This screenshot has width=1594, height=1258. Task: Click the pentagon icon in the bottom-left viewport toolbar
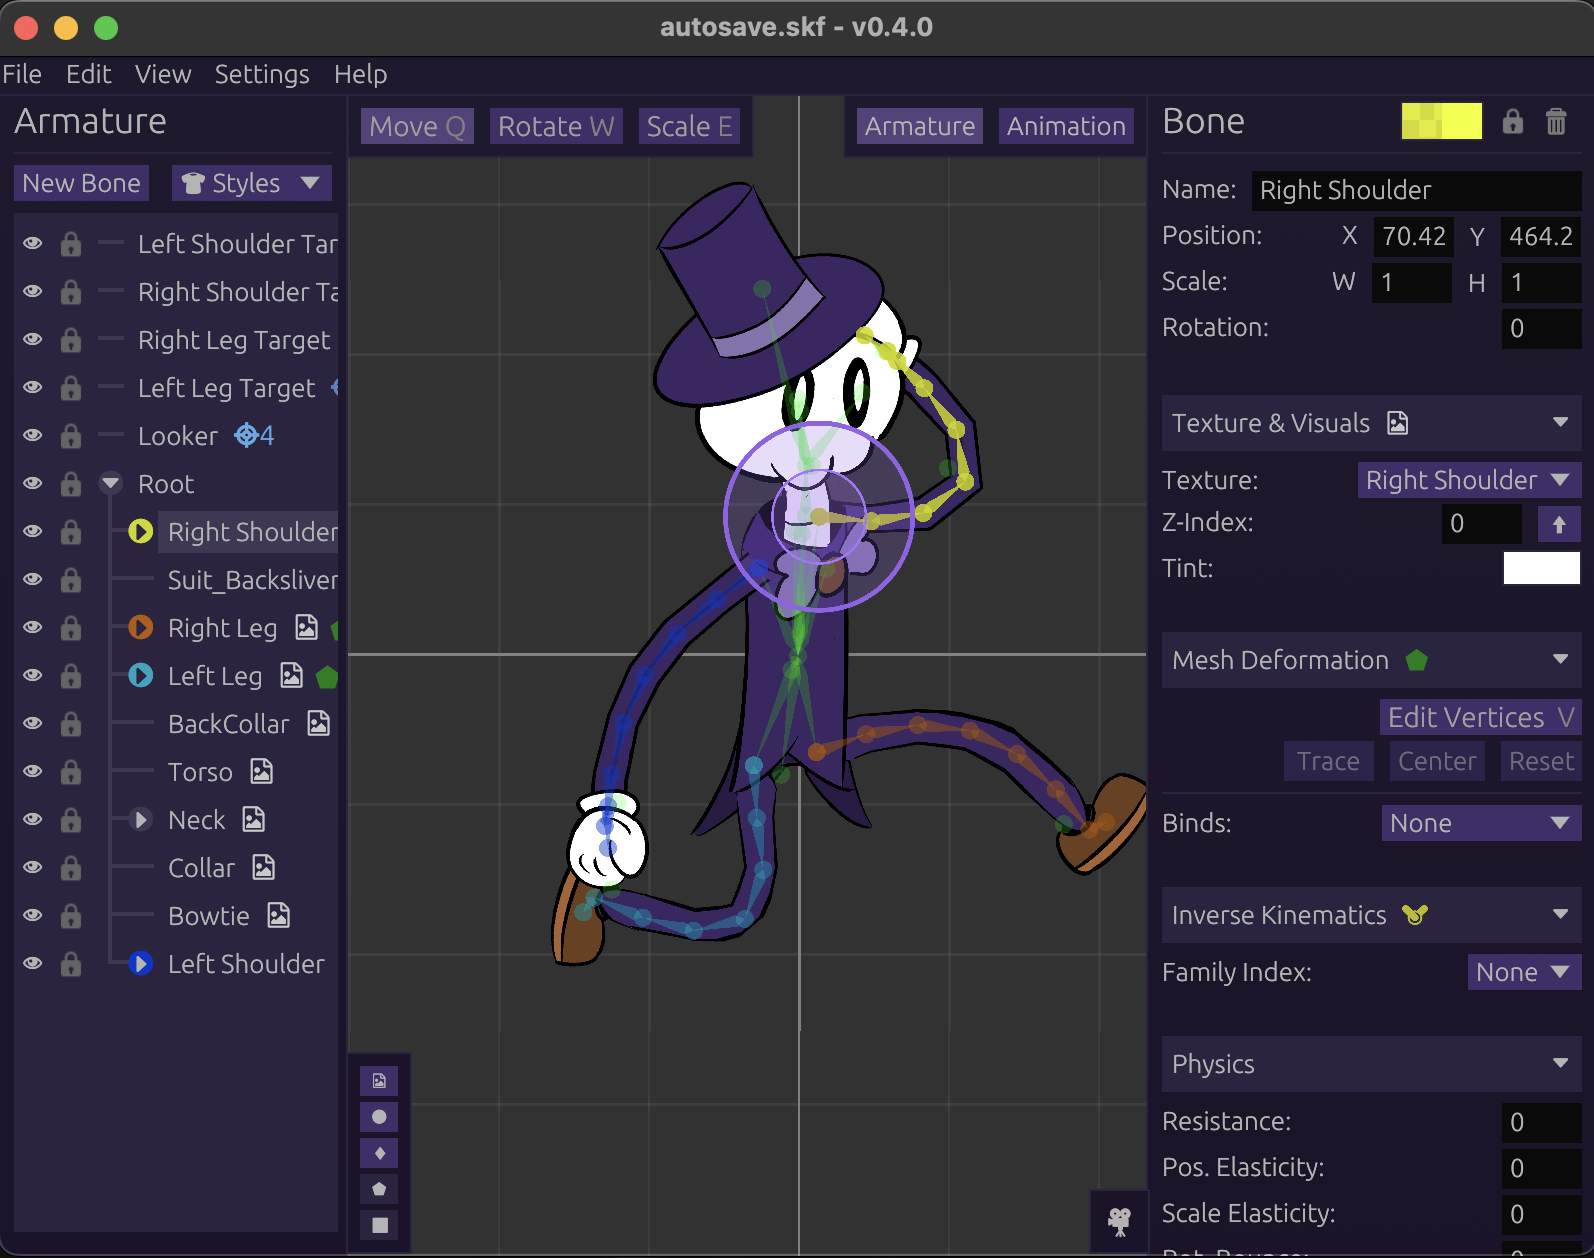click(379, 1189)
